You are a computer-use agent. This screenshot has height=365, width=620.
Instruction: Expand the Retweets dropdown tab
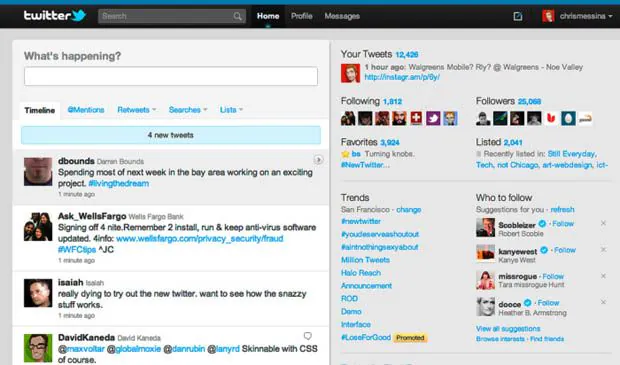coord(136,110)
